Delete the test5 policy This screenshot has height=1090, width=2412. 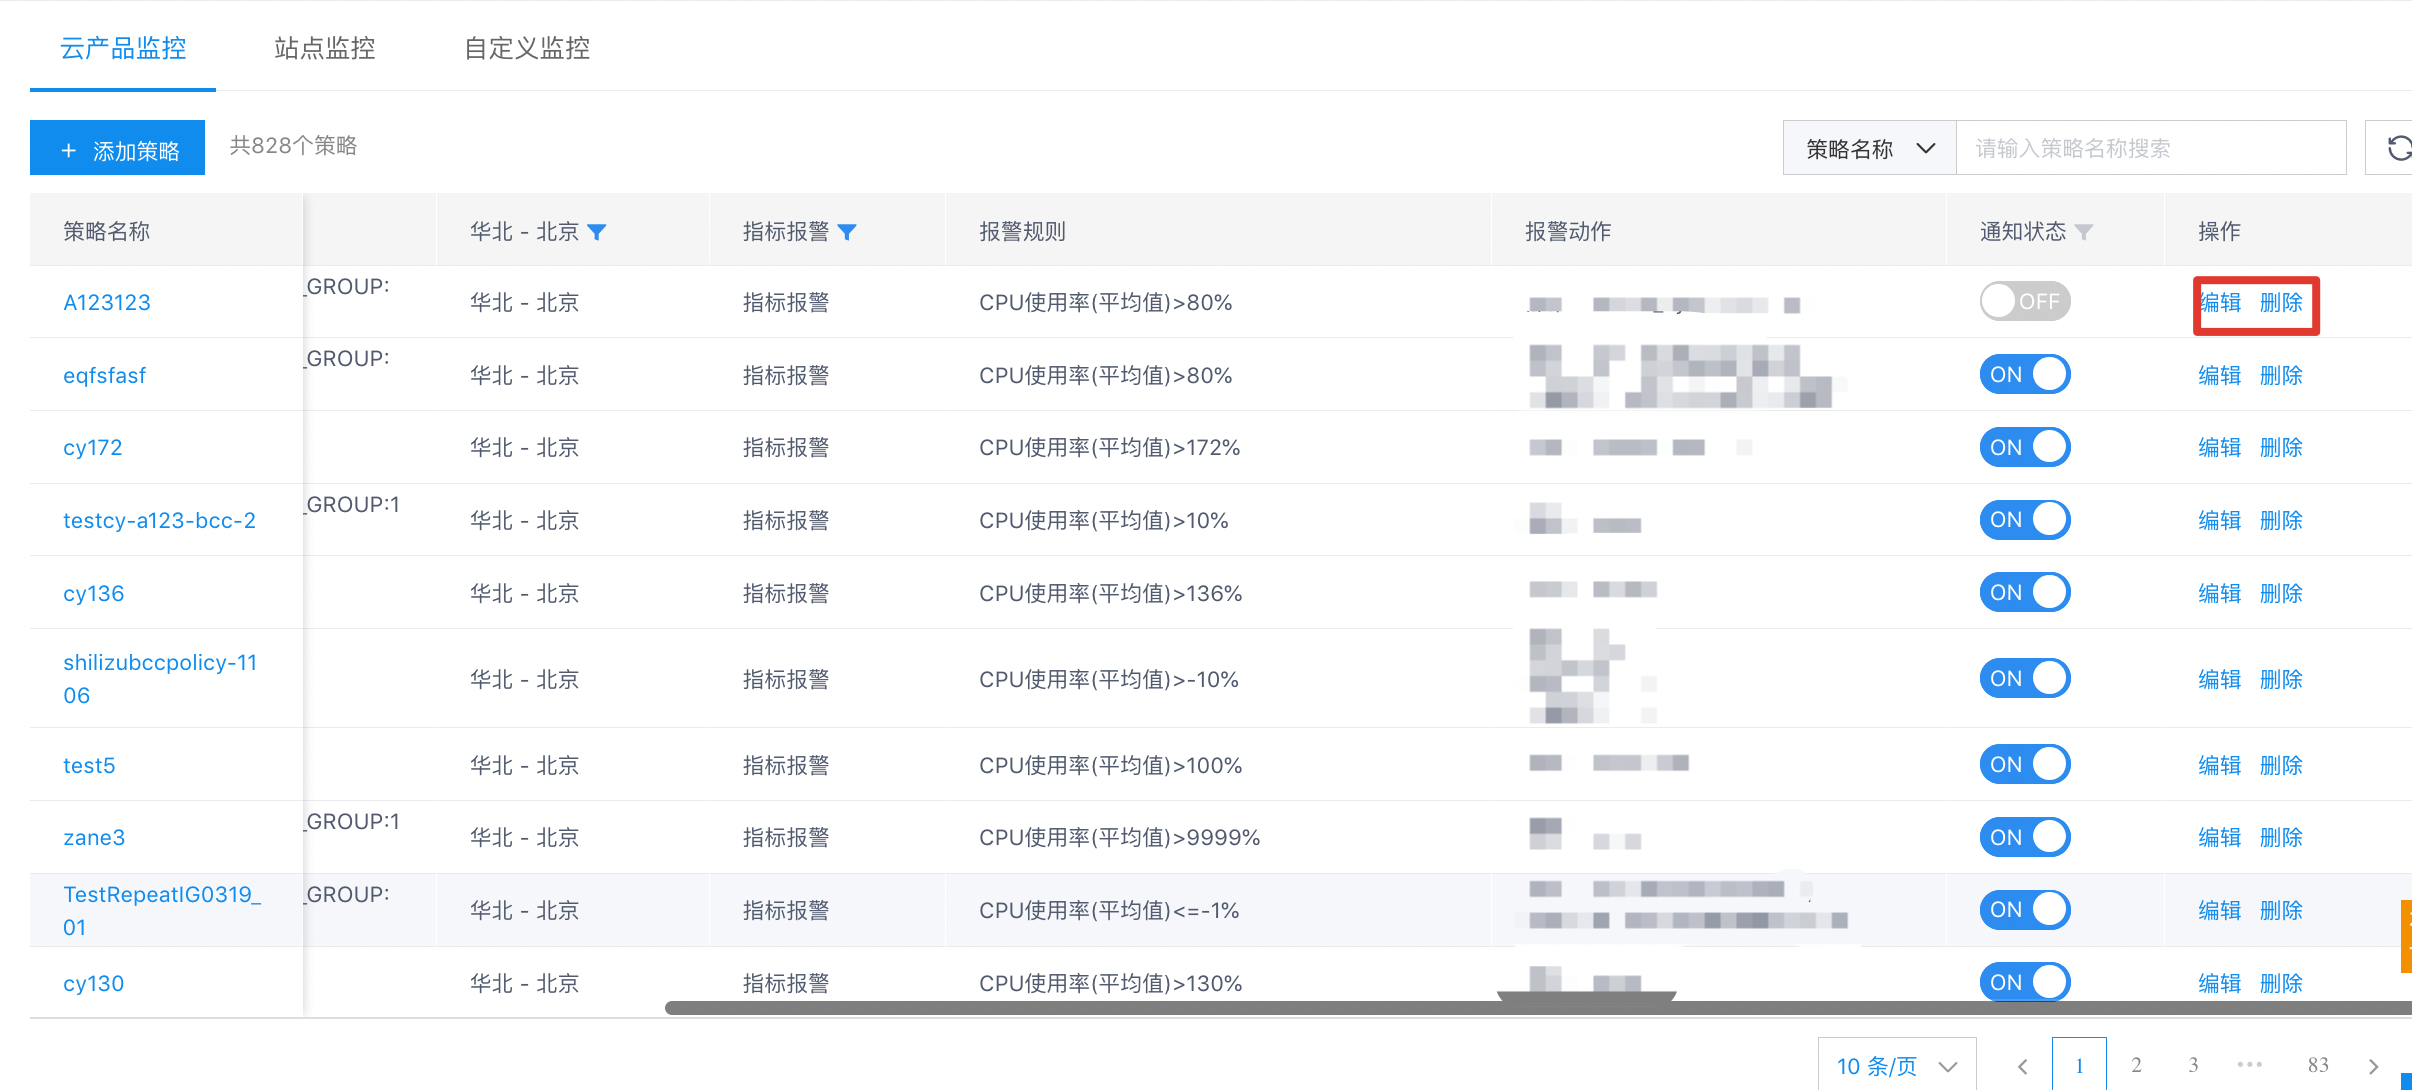point(2281,765)
